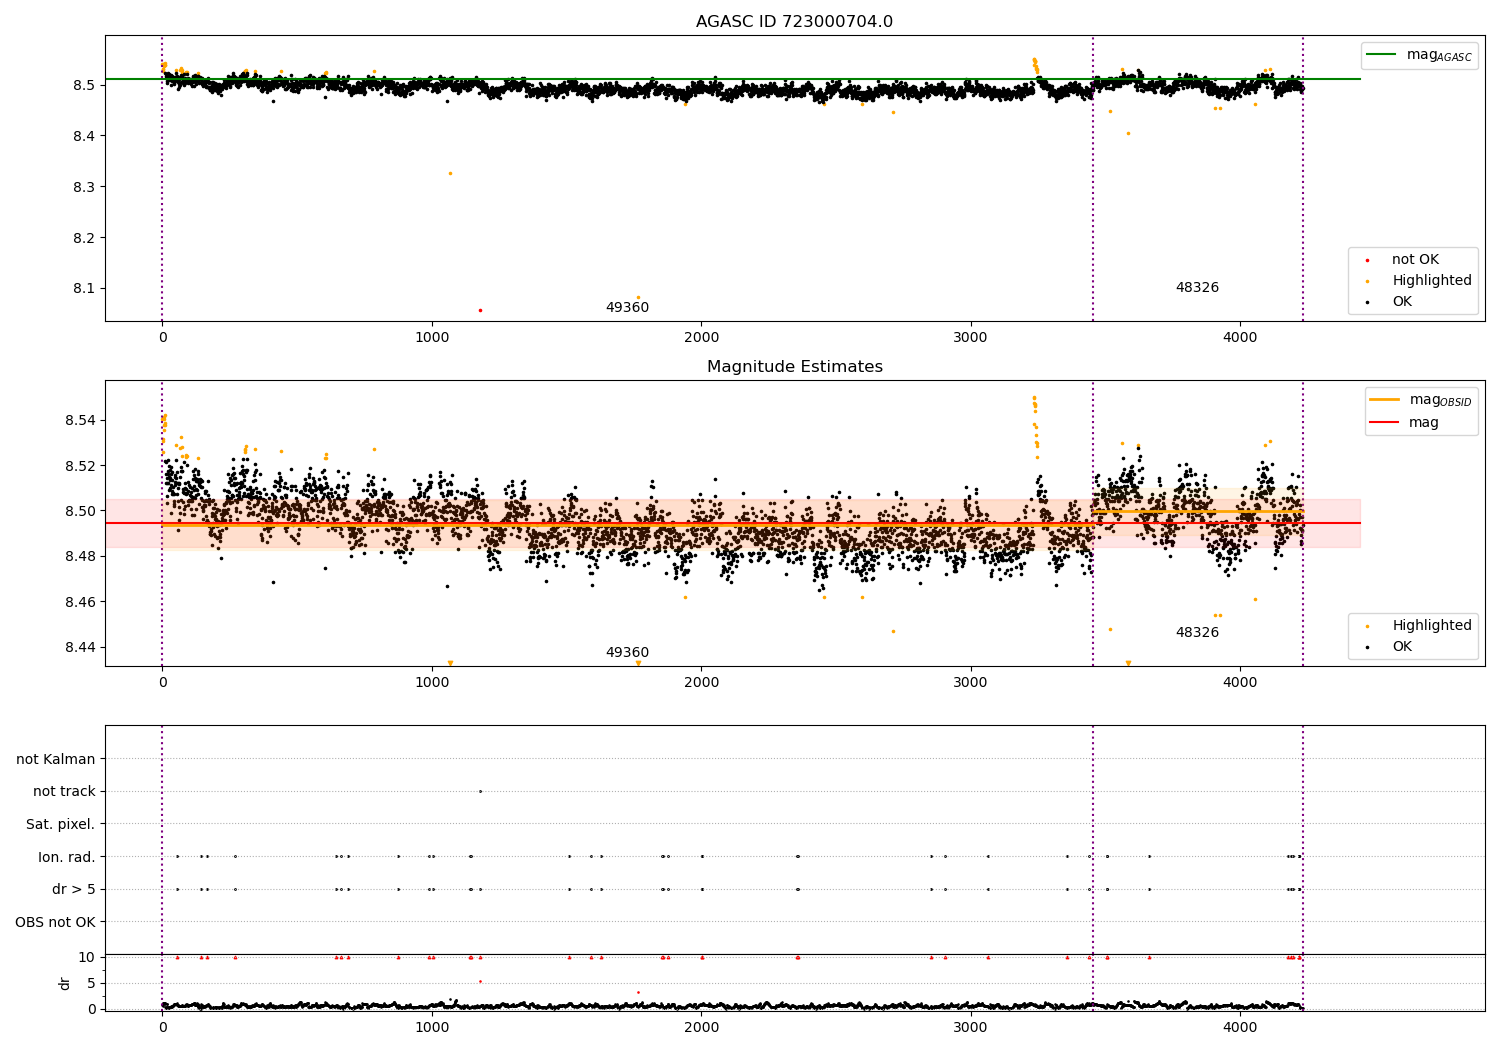Click the red 'not OK' point near 8.05
Image resolution: width=1500 pixels, height=1050 pixels.
click(480, 310)
